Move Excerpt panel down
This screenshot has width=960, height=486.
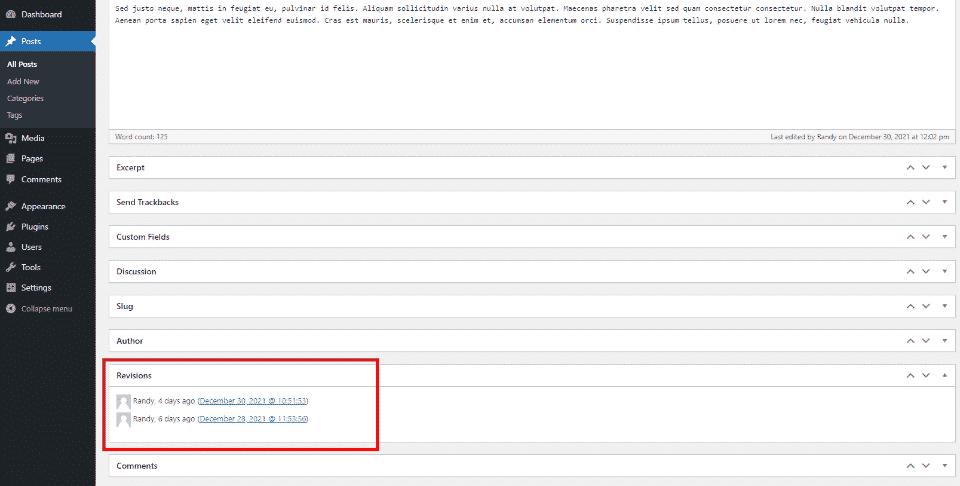(926, 168)
